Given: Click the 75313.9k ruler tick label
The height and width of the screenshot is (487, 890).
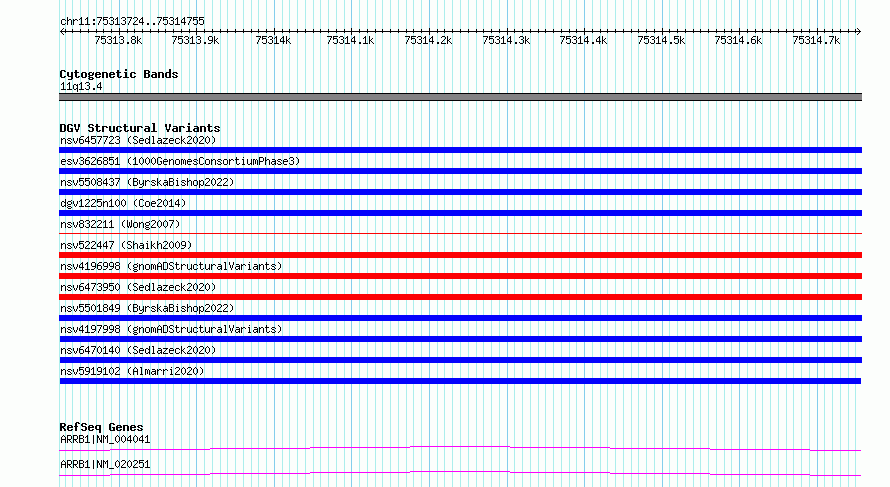Looking at the screenshot, I should tap(195, 40).
